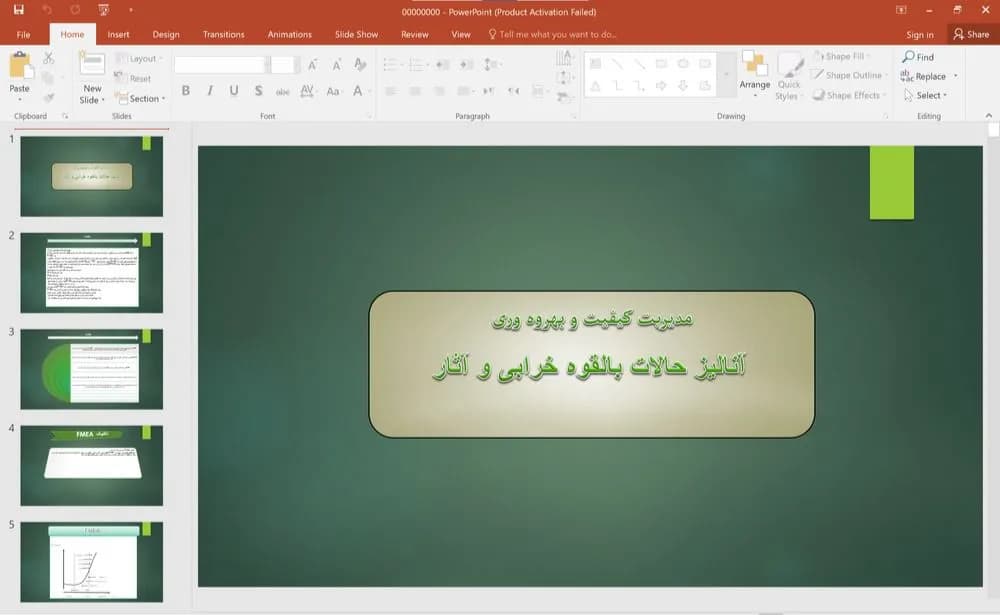Select the oval shape in gallery

tap(683, 63)
